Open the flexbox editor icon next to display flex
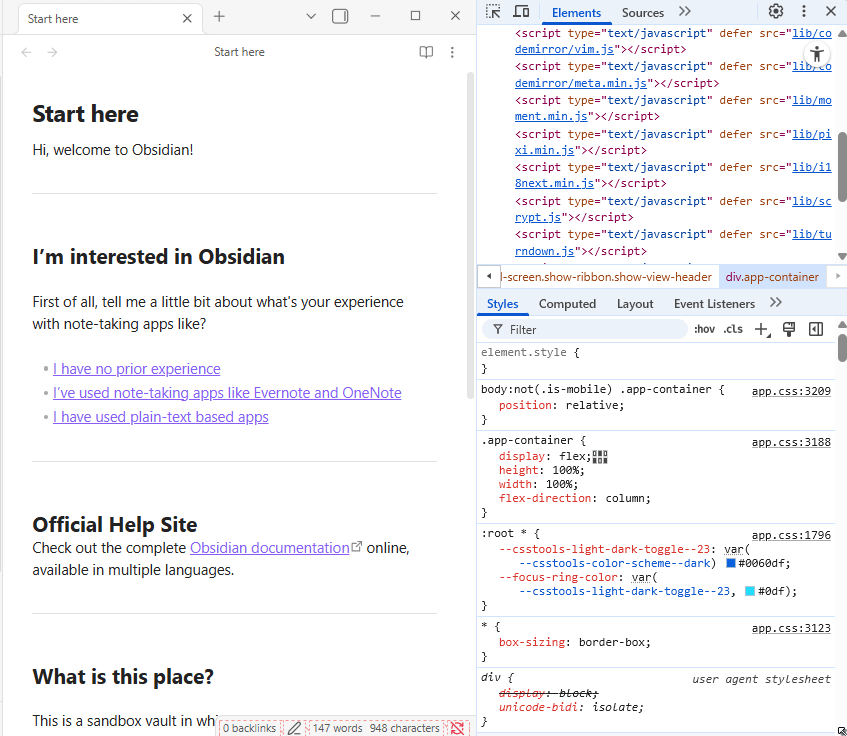The width and height of the screenshot is (847, 736). (600, 457)
